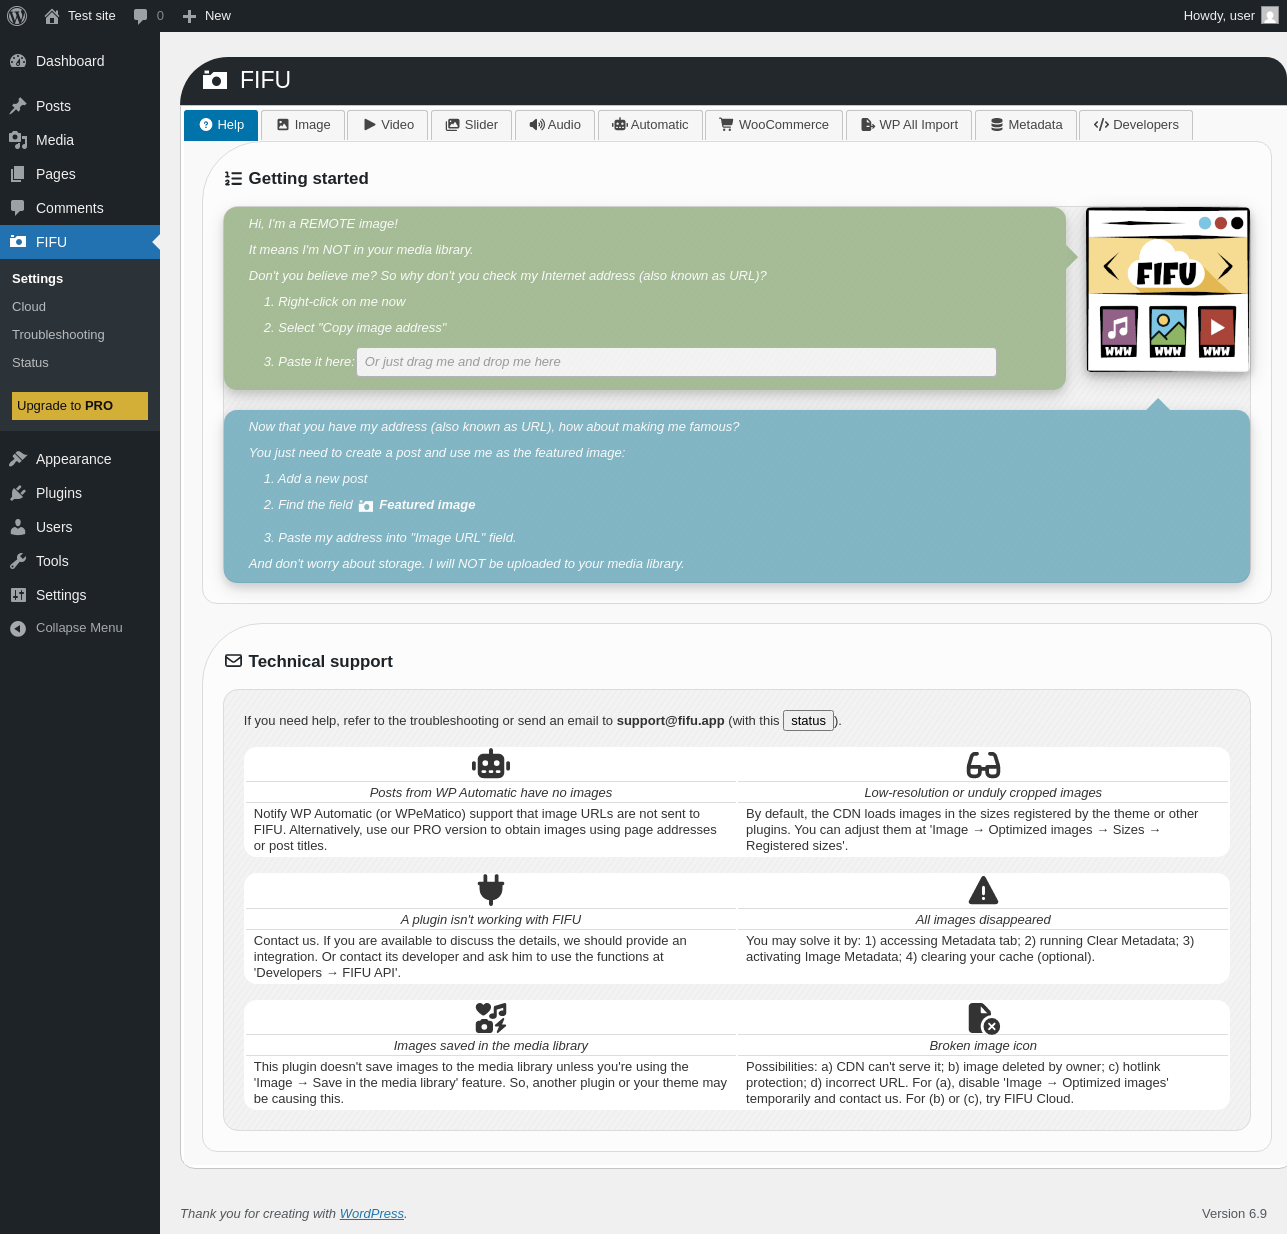Image resolution: width=1287 pixels, height=1234 pixels.
Task: Click the Collapse Menu arrow icon
Action: click(x=18, y=628)
